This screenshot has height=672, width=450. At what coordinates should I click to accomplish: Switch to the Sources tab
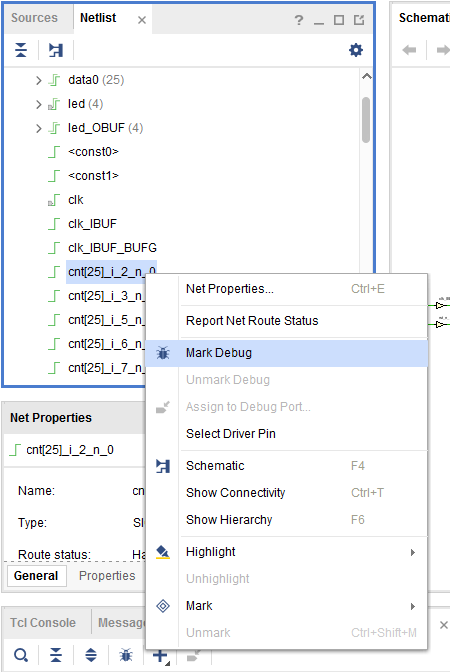point(34,18)
